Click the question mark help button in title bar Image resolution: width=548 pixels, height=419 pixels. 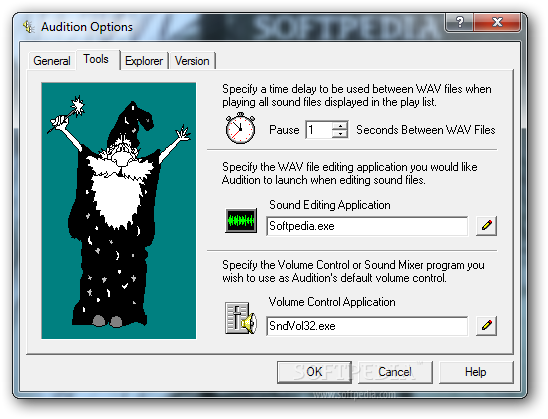click(460, 22)
